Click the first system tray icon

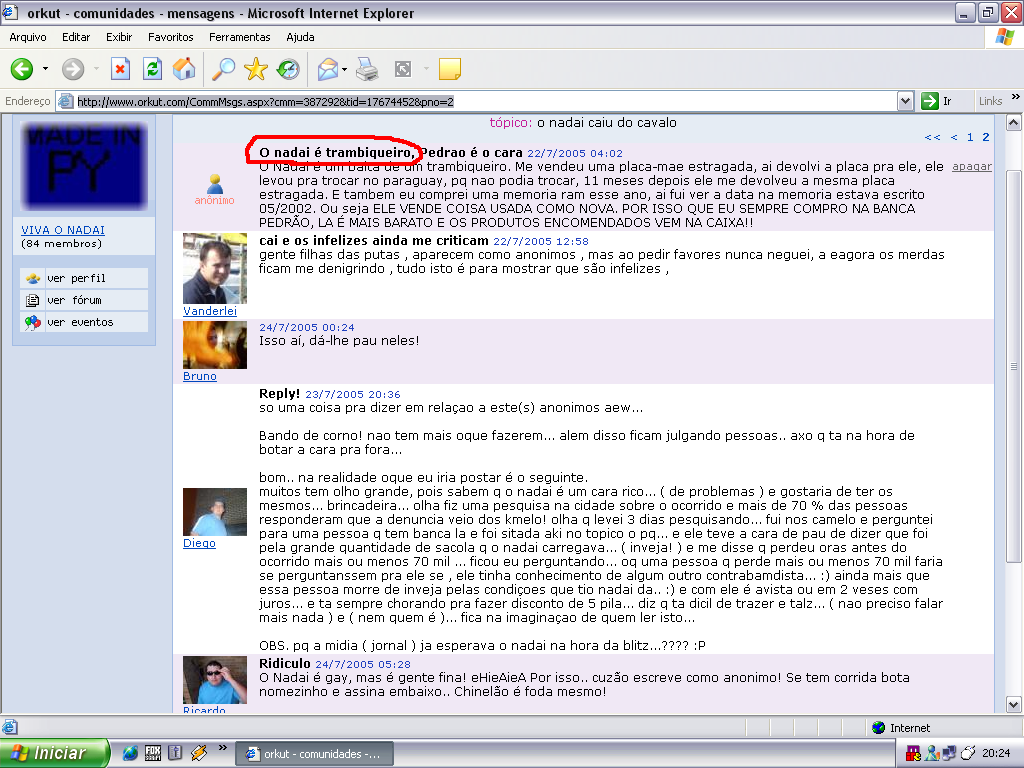[x=913, y=754]
